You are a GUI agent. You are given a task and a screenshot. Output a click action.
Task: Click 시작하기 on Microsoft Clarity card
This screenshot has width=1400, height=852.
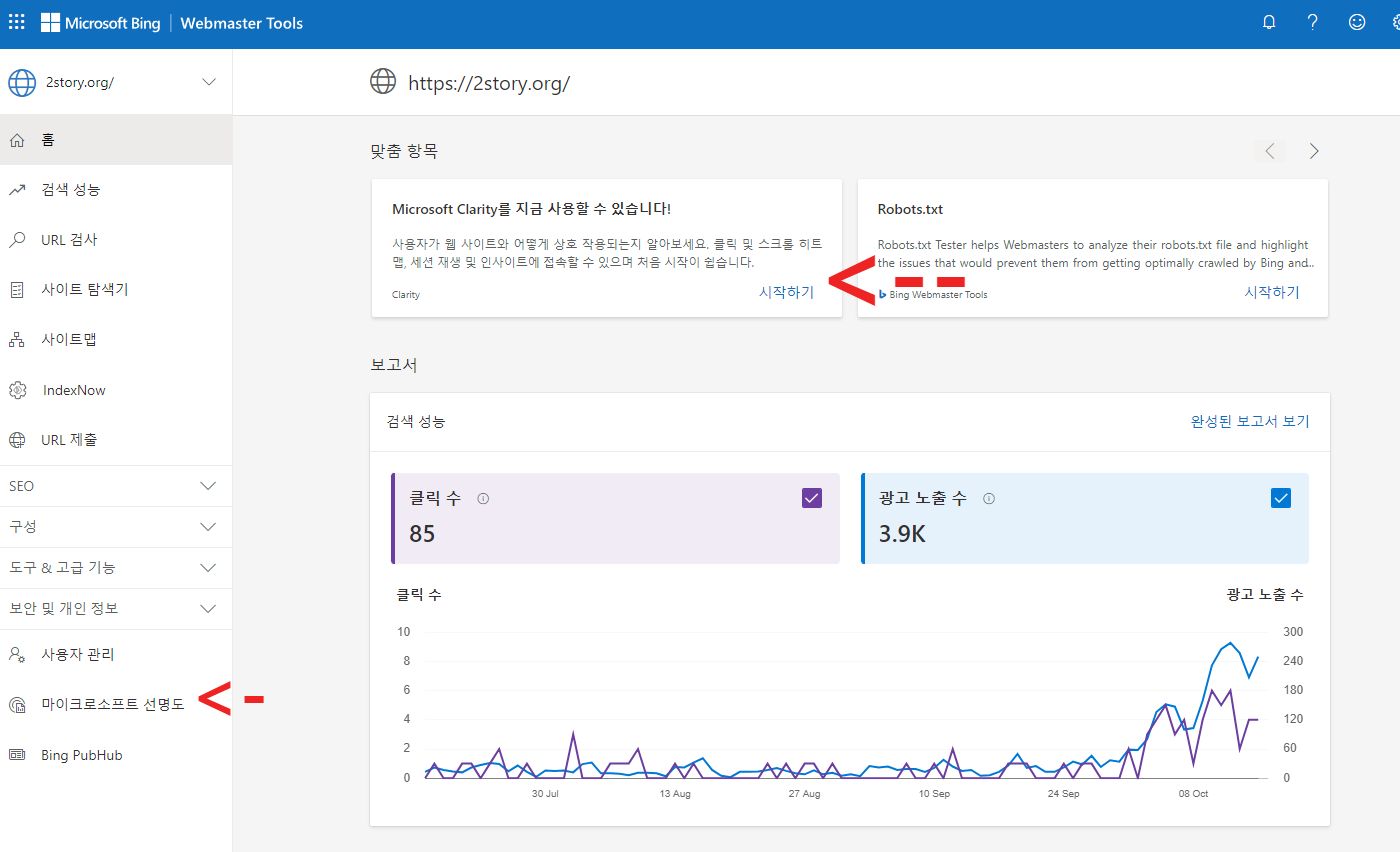pyautogui.click(x=786, y=292)
